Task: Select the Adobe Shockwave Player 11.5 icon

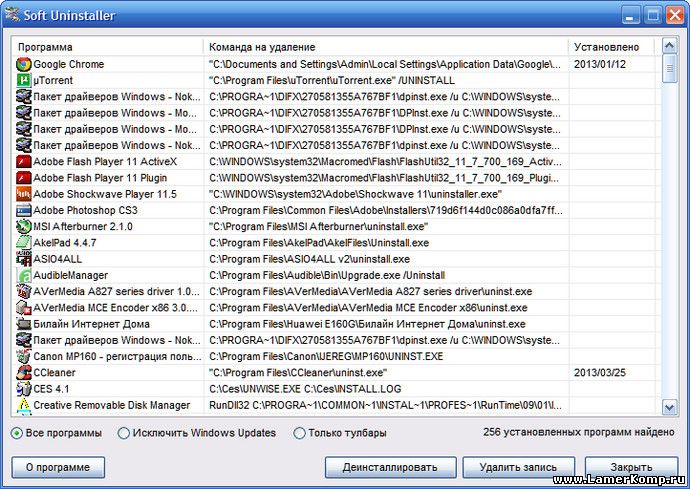Action: pyautogui.click(x=23, y=194)
